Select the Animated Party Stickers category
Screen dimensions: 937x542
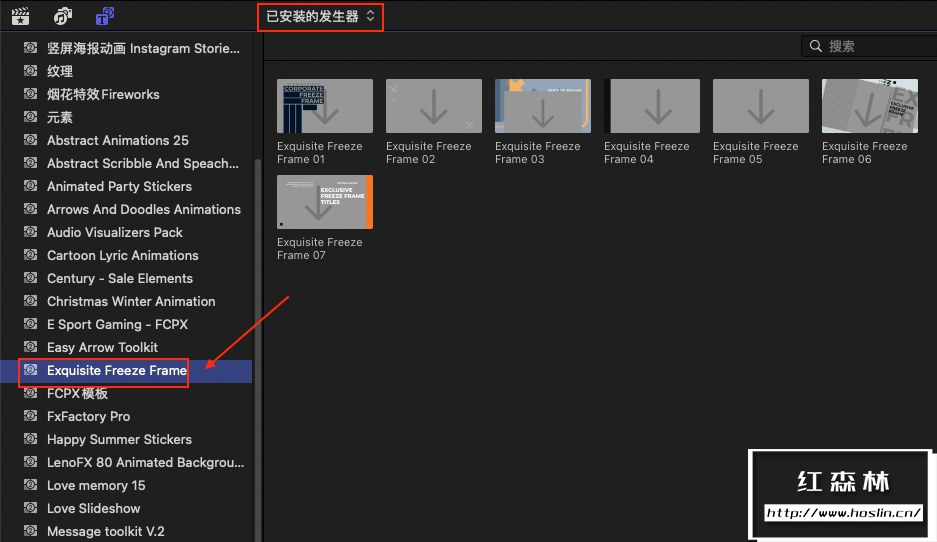tap(126, 186)
